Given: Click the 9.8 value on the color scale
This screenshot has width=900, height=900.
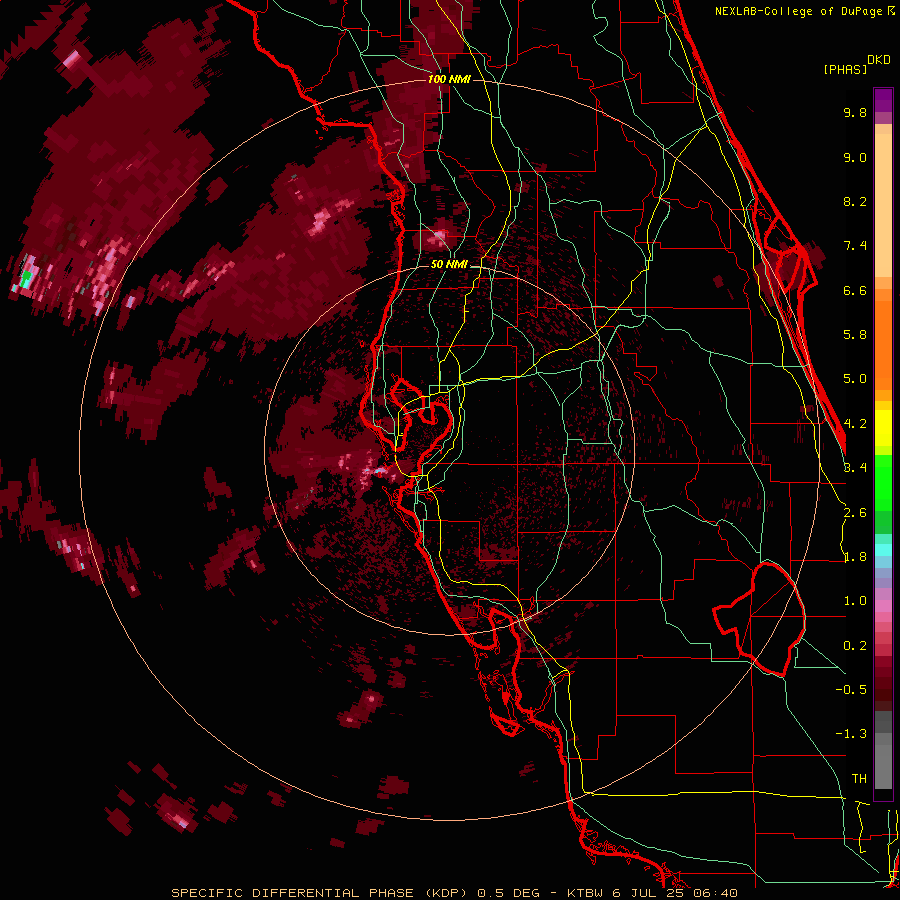Looking at the screenshot, I should click(x=855, y=112).
